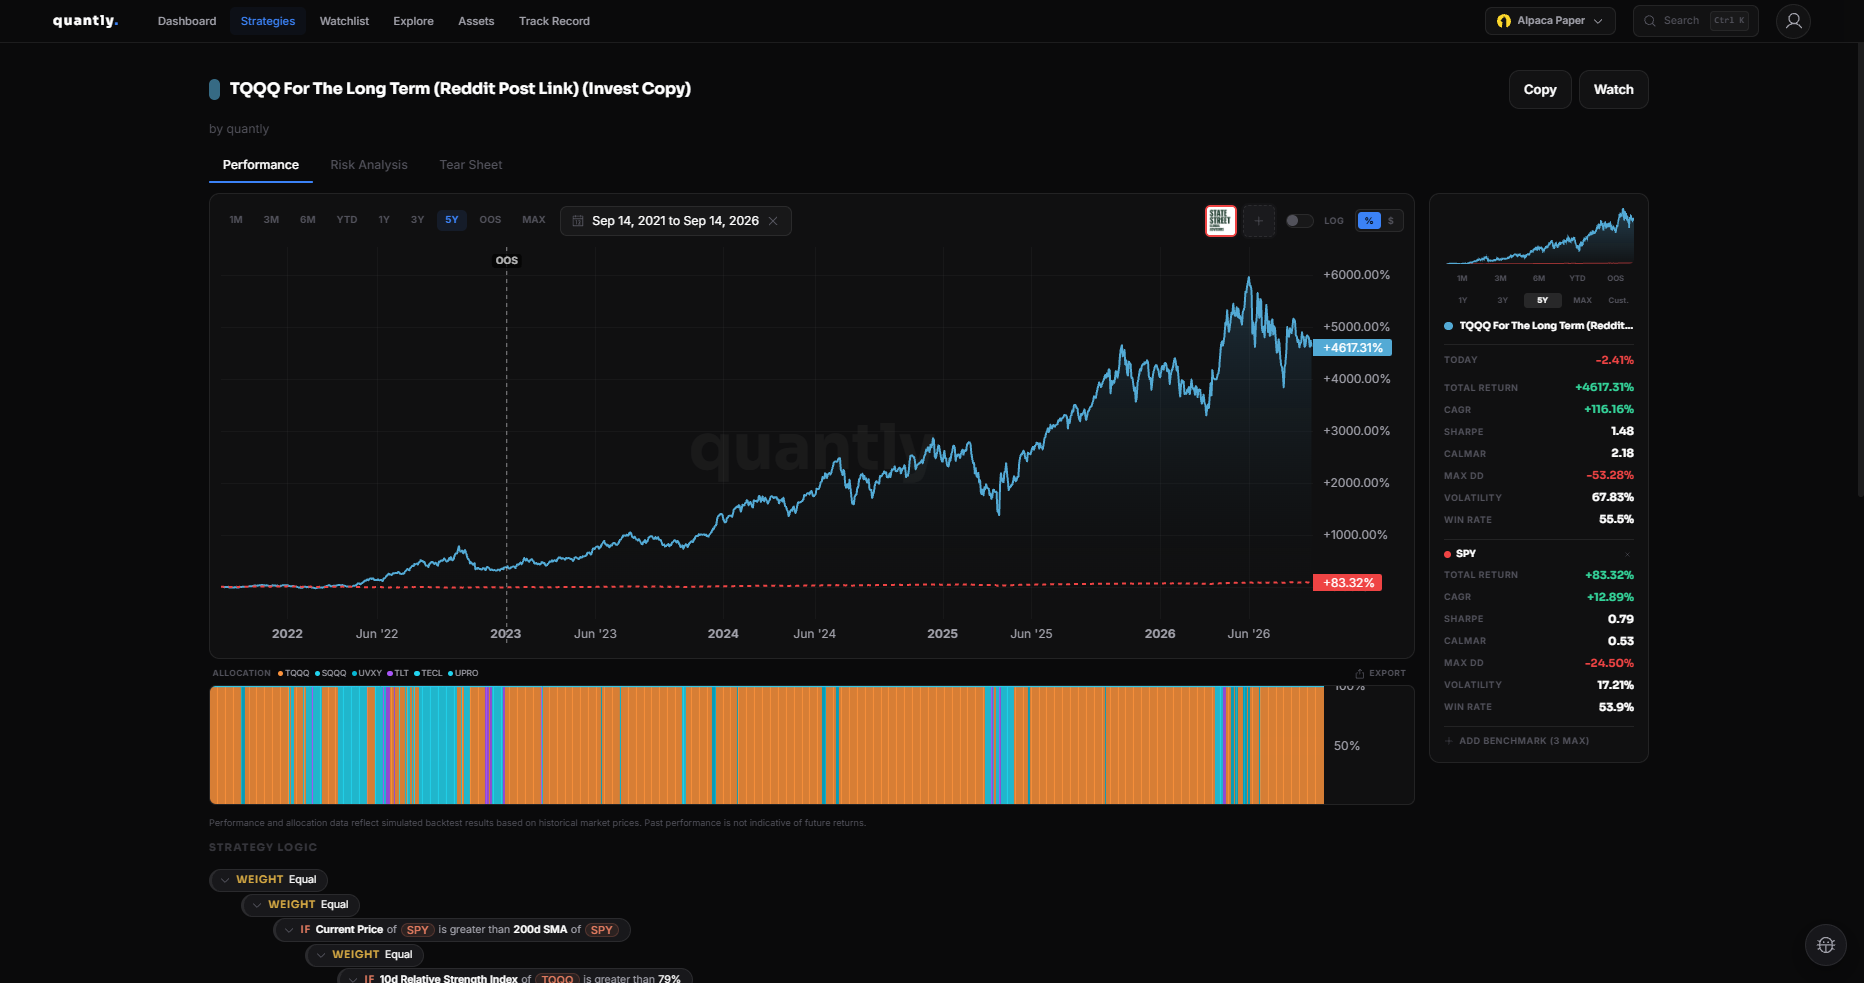Open the Watchlist menu
Viewport: 1864px width, 983px height.
point(344,21)
